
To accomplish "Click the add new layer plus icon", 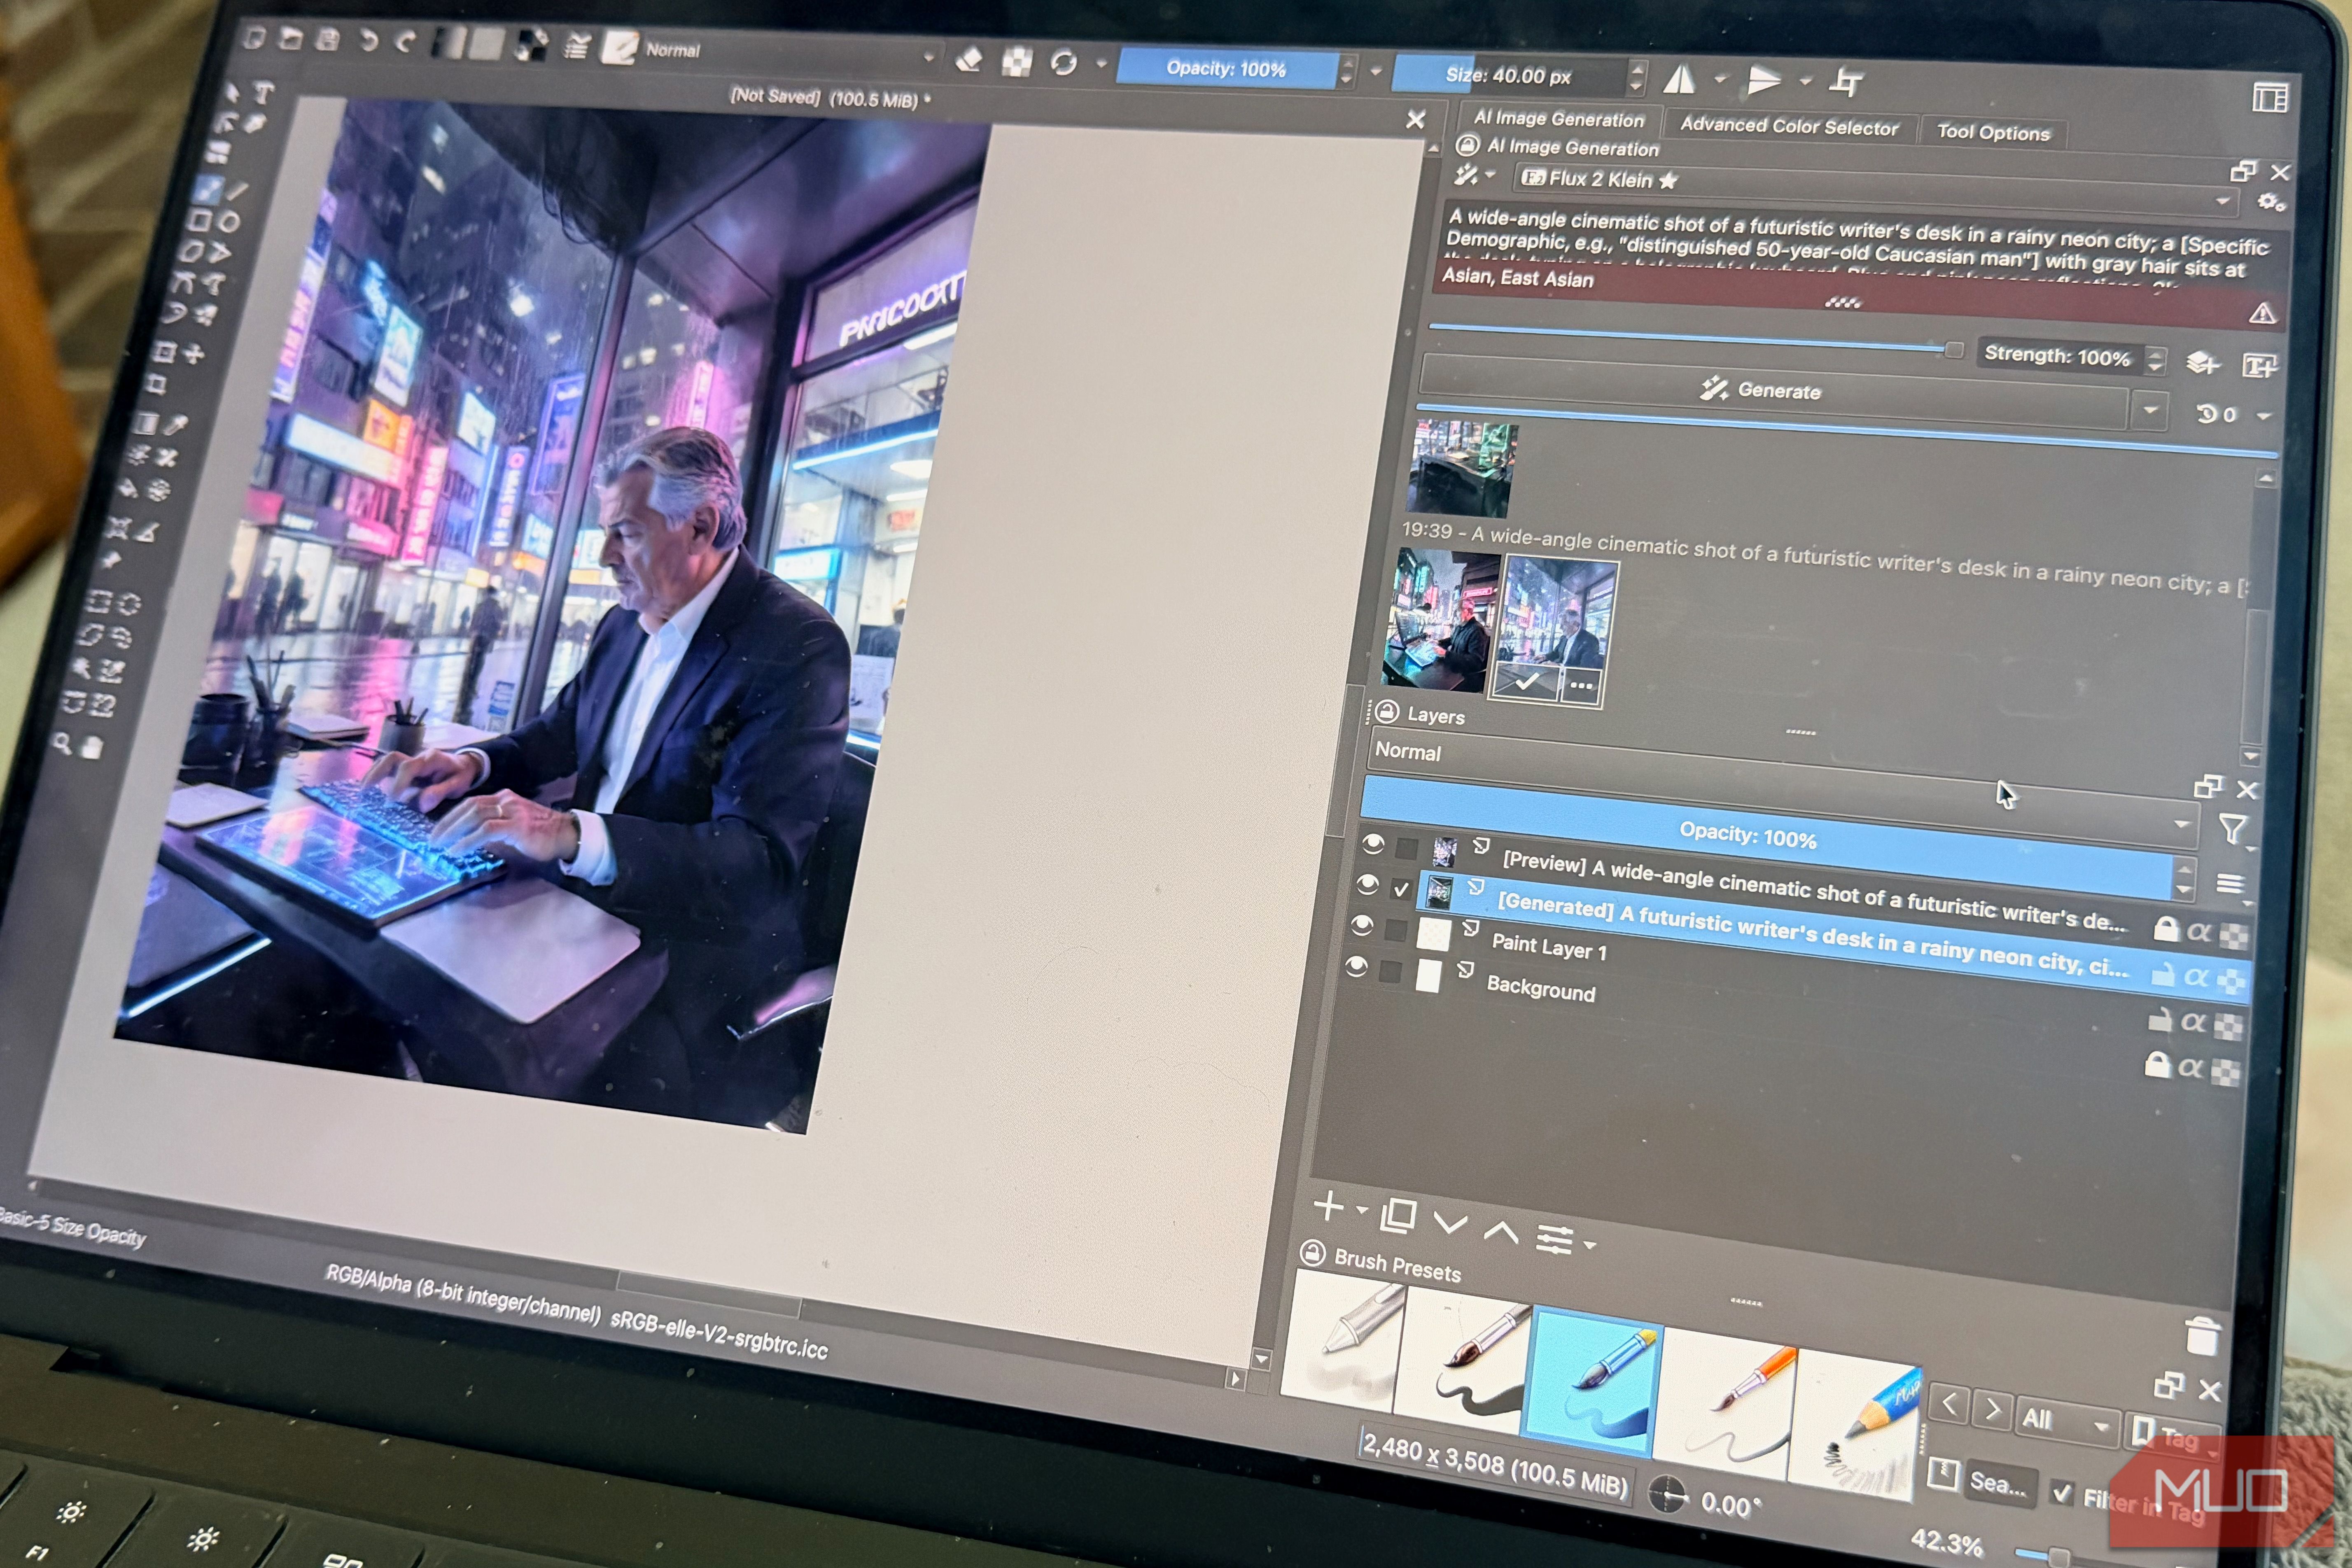I will [x=1328, y=1206].
